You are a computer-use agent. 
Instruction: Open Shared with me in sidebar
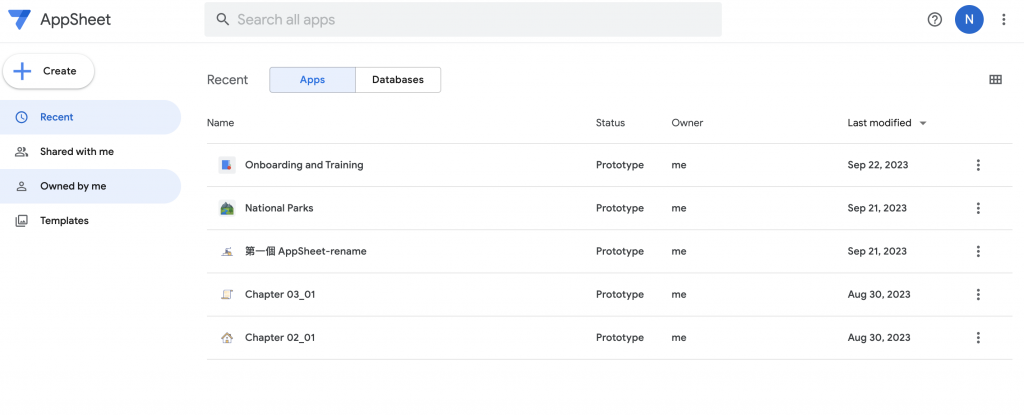(x=76, y=152)
